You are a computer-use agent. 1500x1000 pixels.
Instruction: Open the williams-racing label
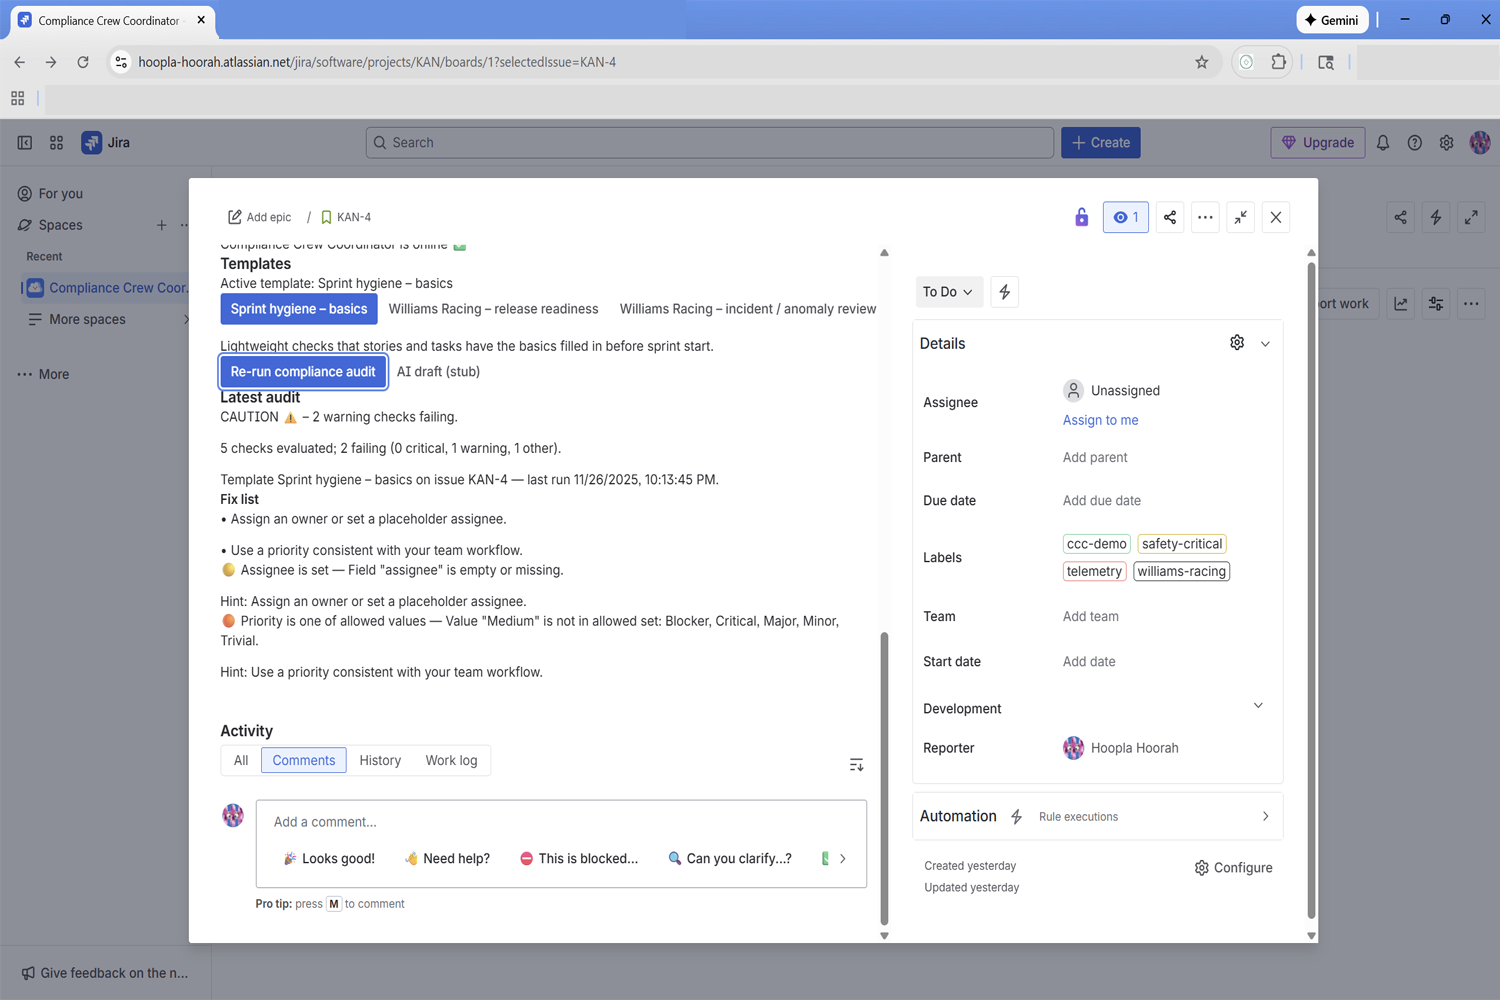(x=1181, y=571)
